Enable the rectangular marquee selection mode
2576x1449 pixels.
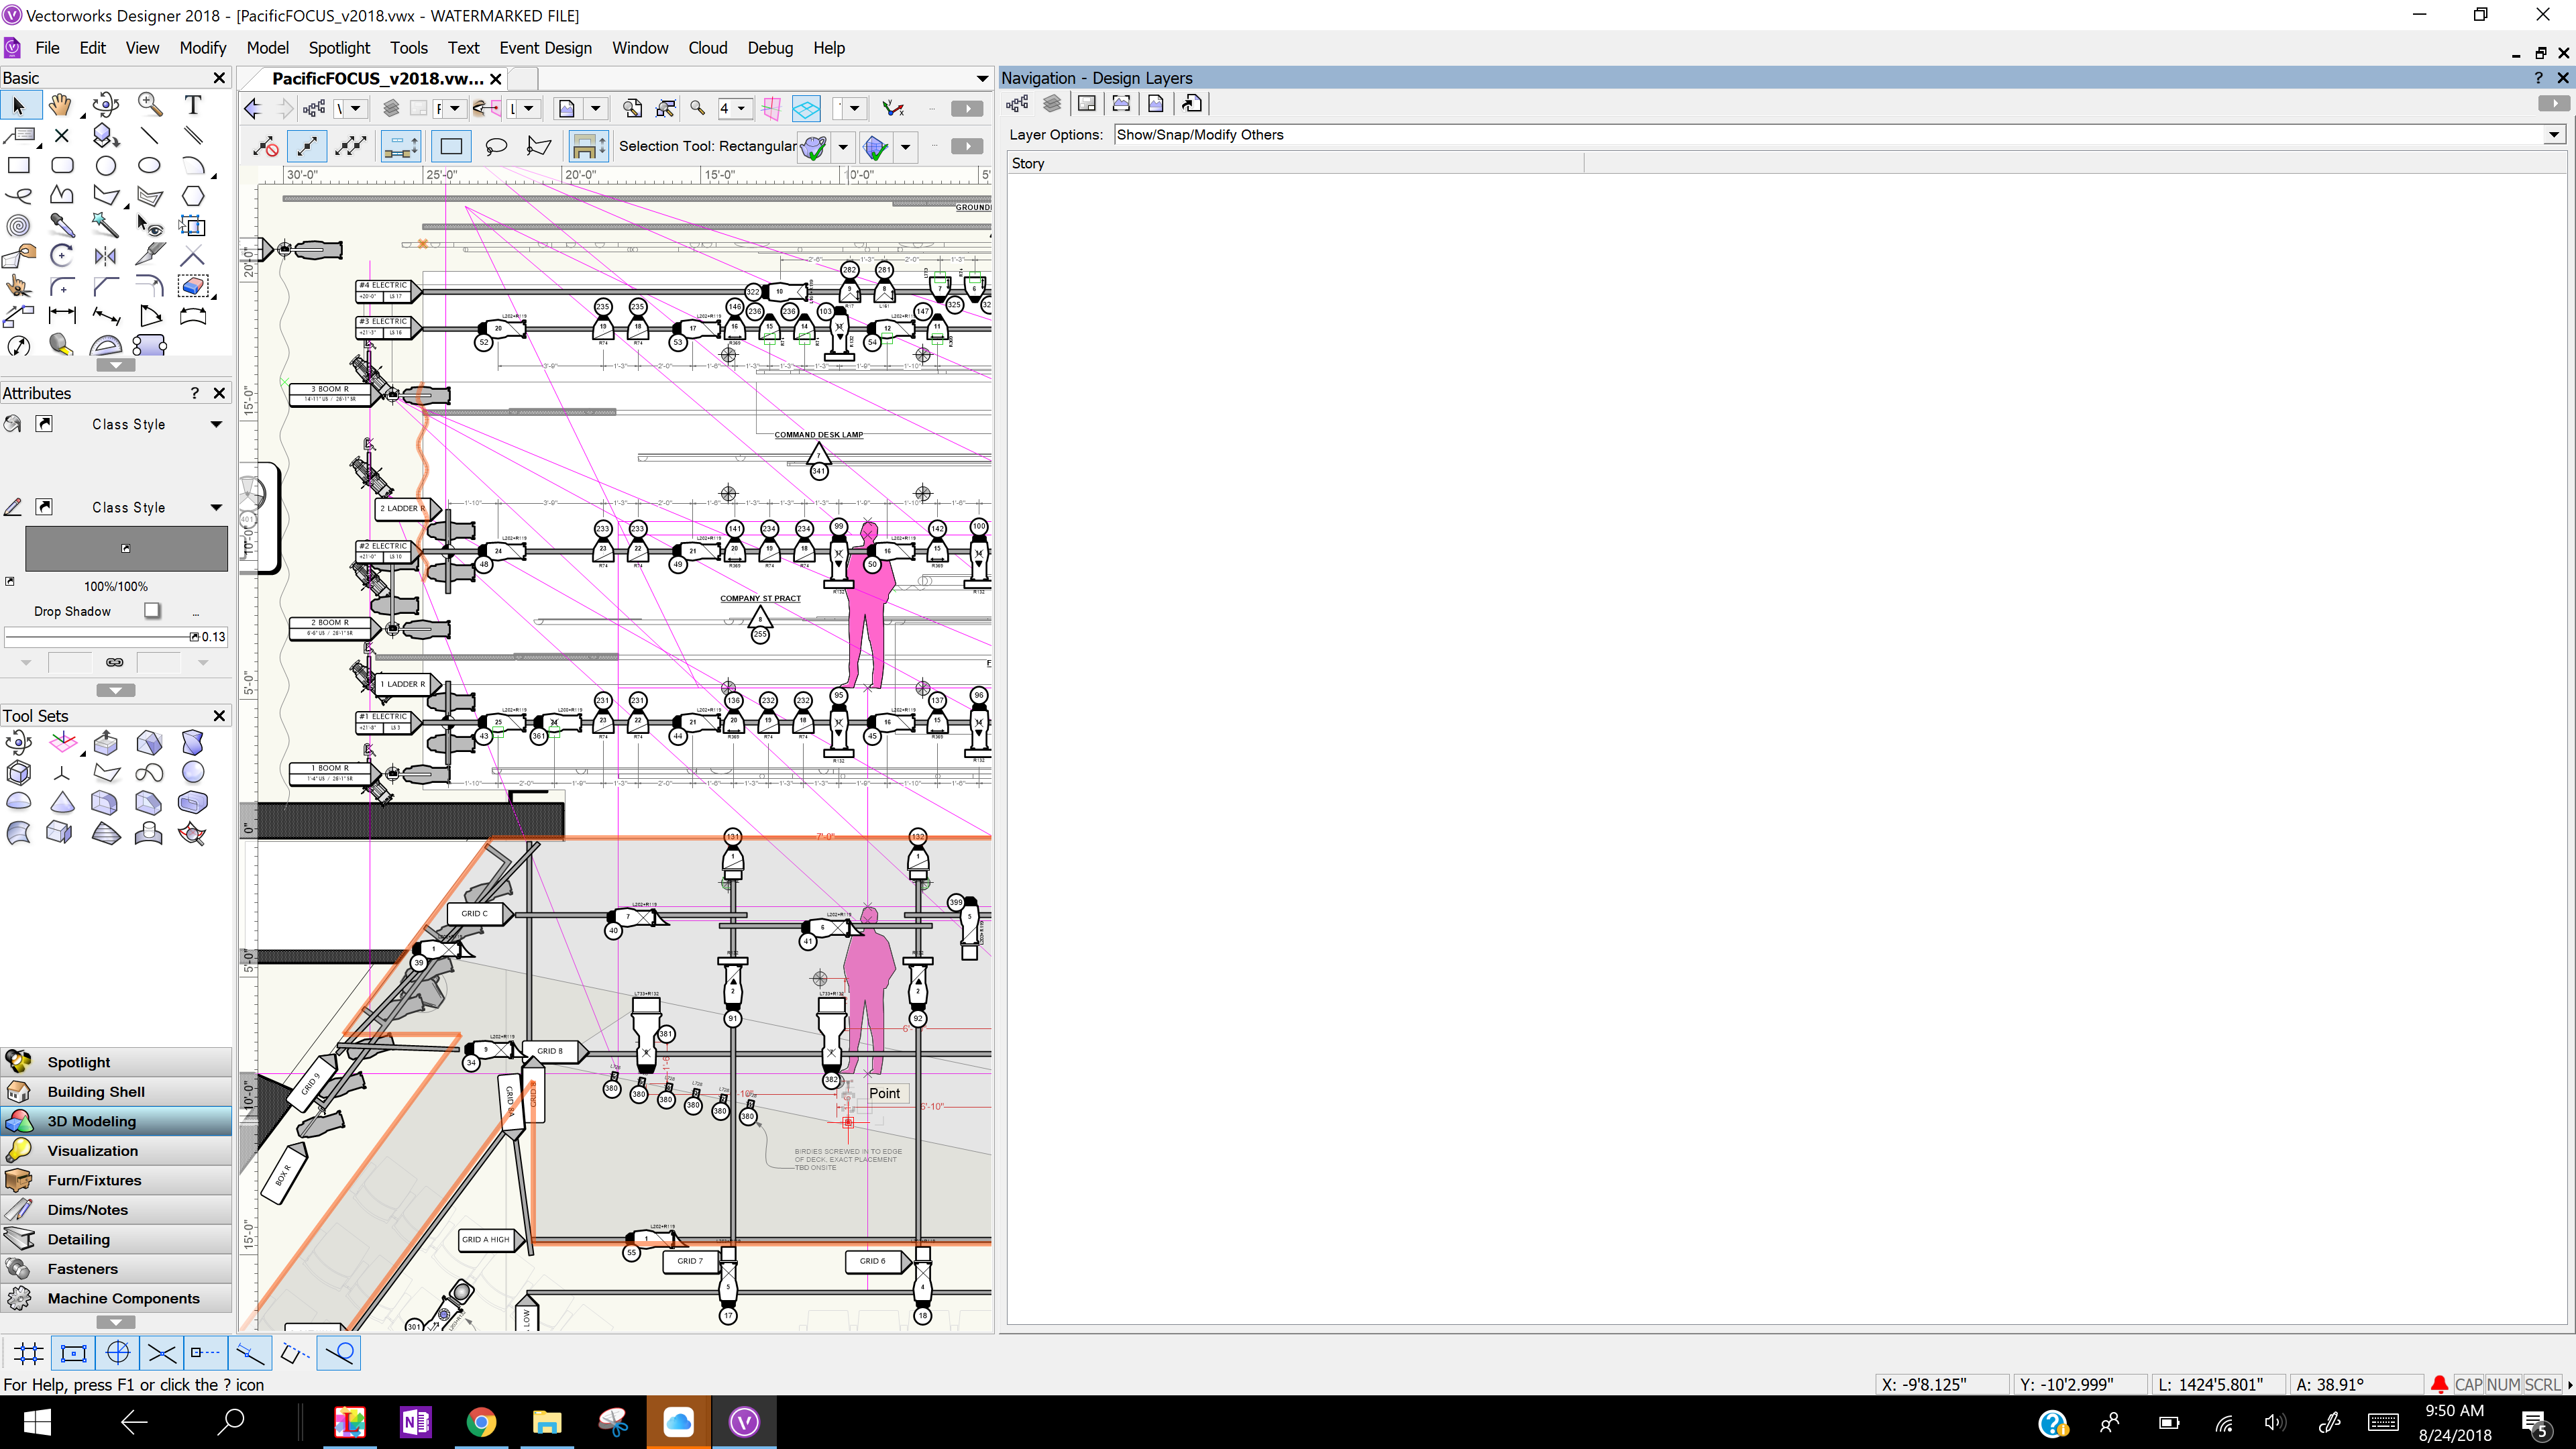451,146
